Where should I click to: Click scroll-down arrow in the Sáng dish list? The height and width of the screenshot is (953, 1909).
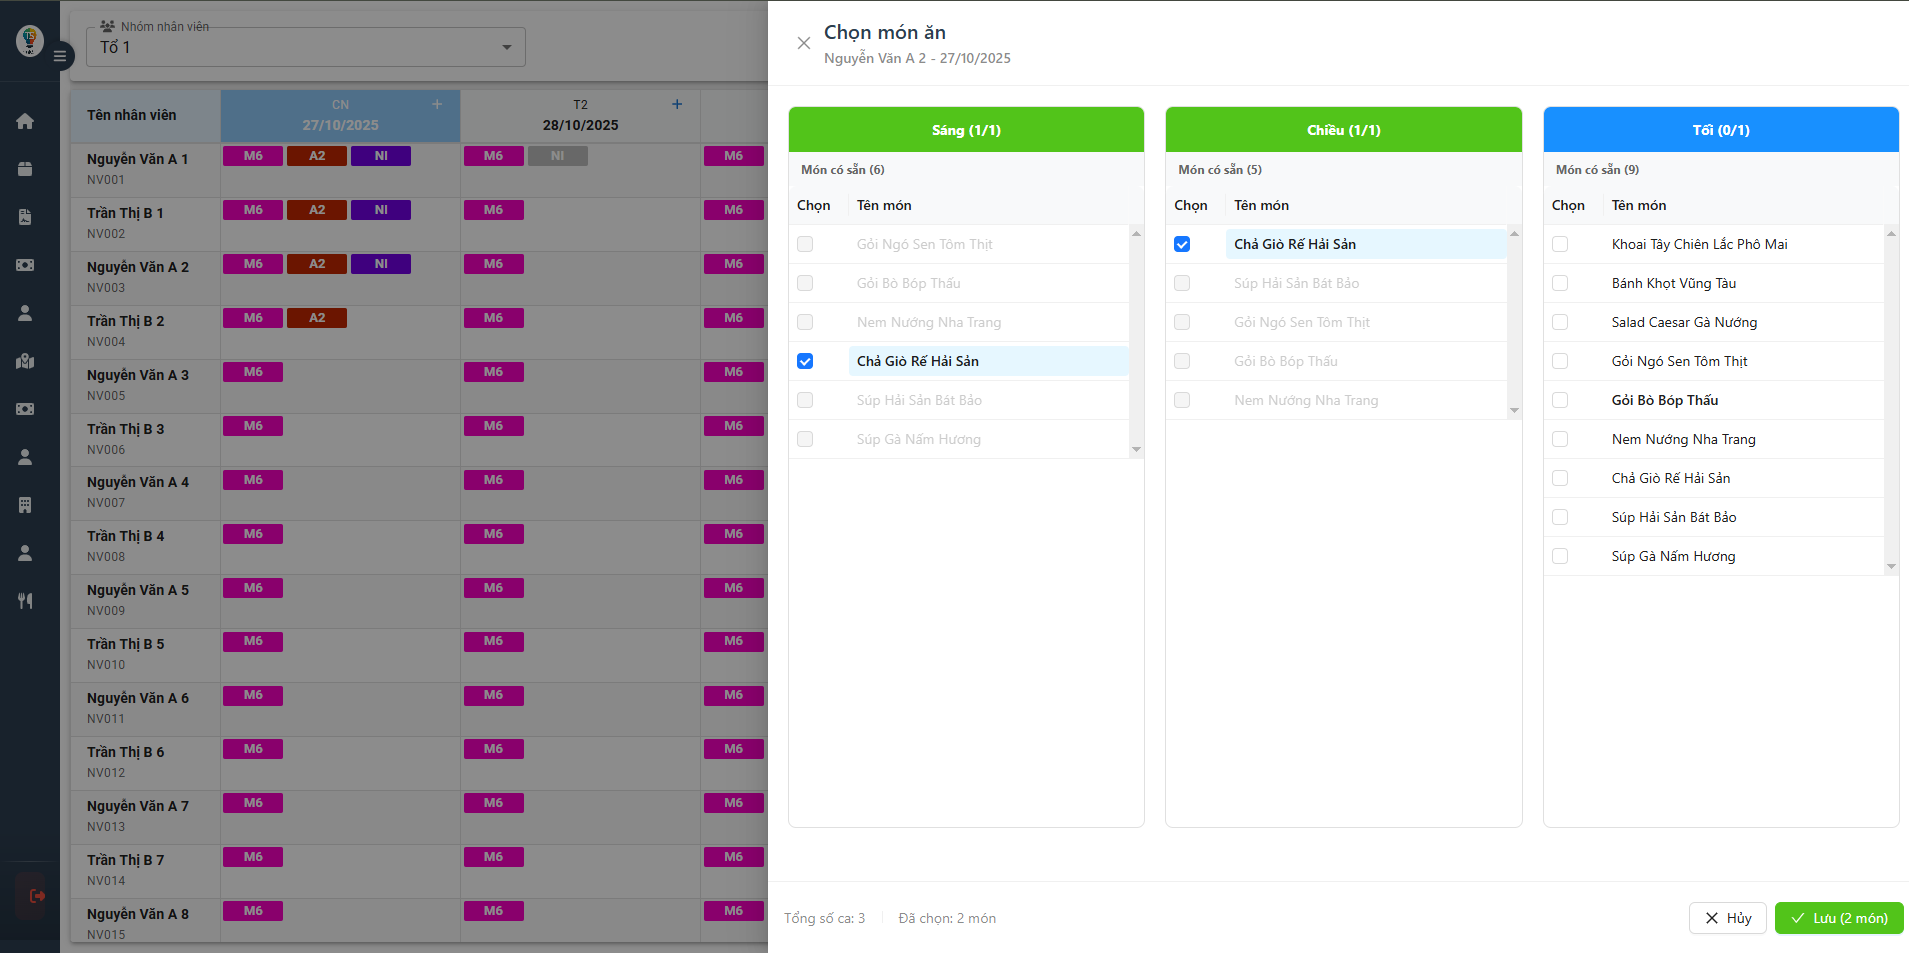coord(1136,449)
